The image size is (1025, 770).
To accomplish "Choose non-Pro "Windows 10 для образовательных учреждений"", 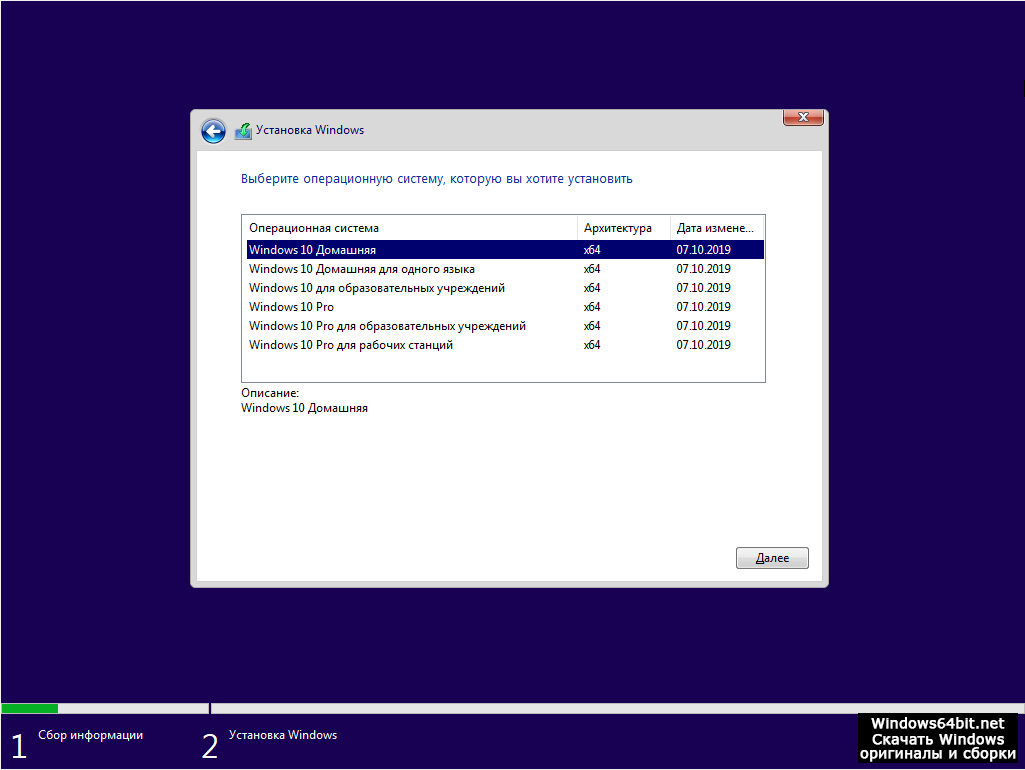I will (x=376, y=288).
